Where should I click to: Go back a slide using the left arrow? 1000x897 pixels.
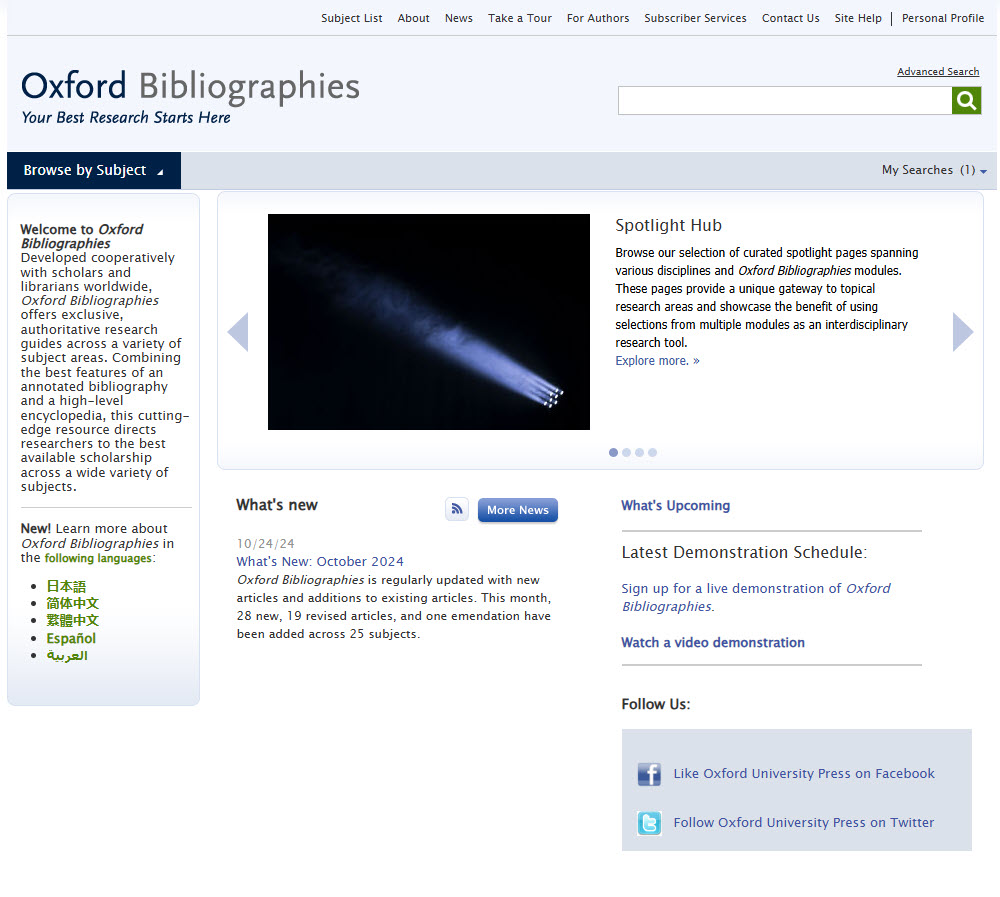coord(238,331)
